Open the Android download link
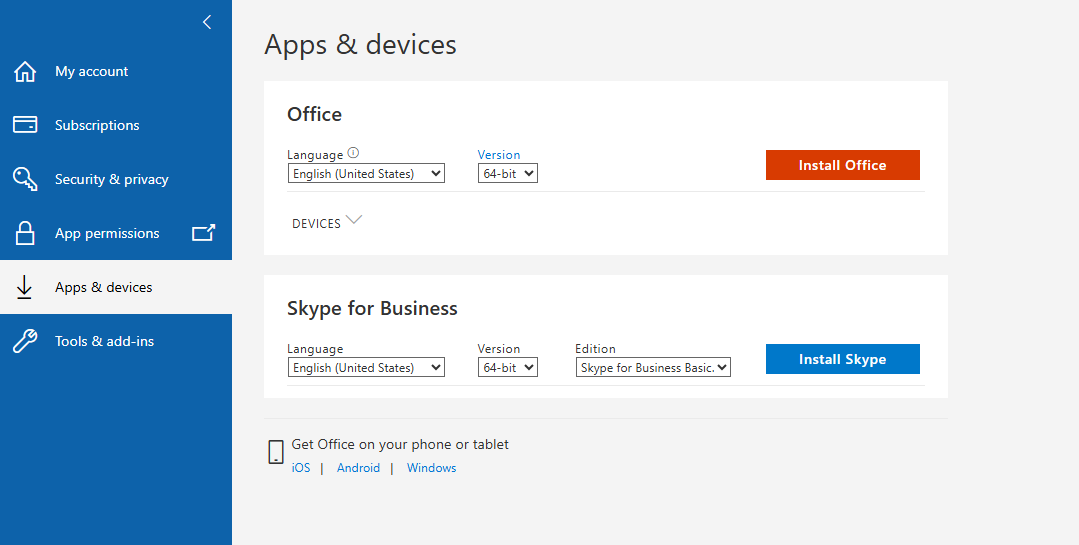 pyautogui.click(x=359, y=468)
